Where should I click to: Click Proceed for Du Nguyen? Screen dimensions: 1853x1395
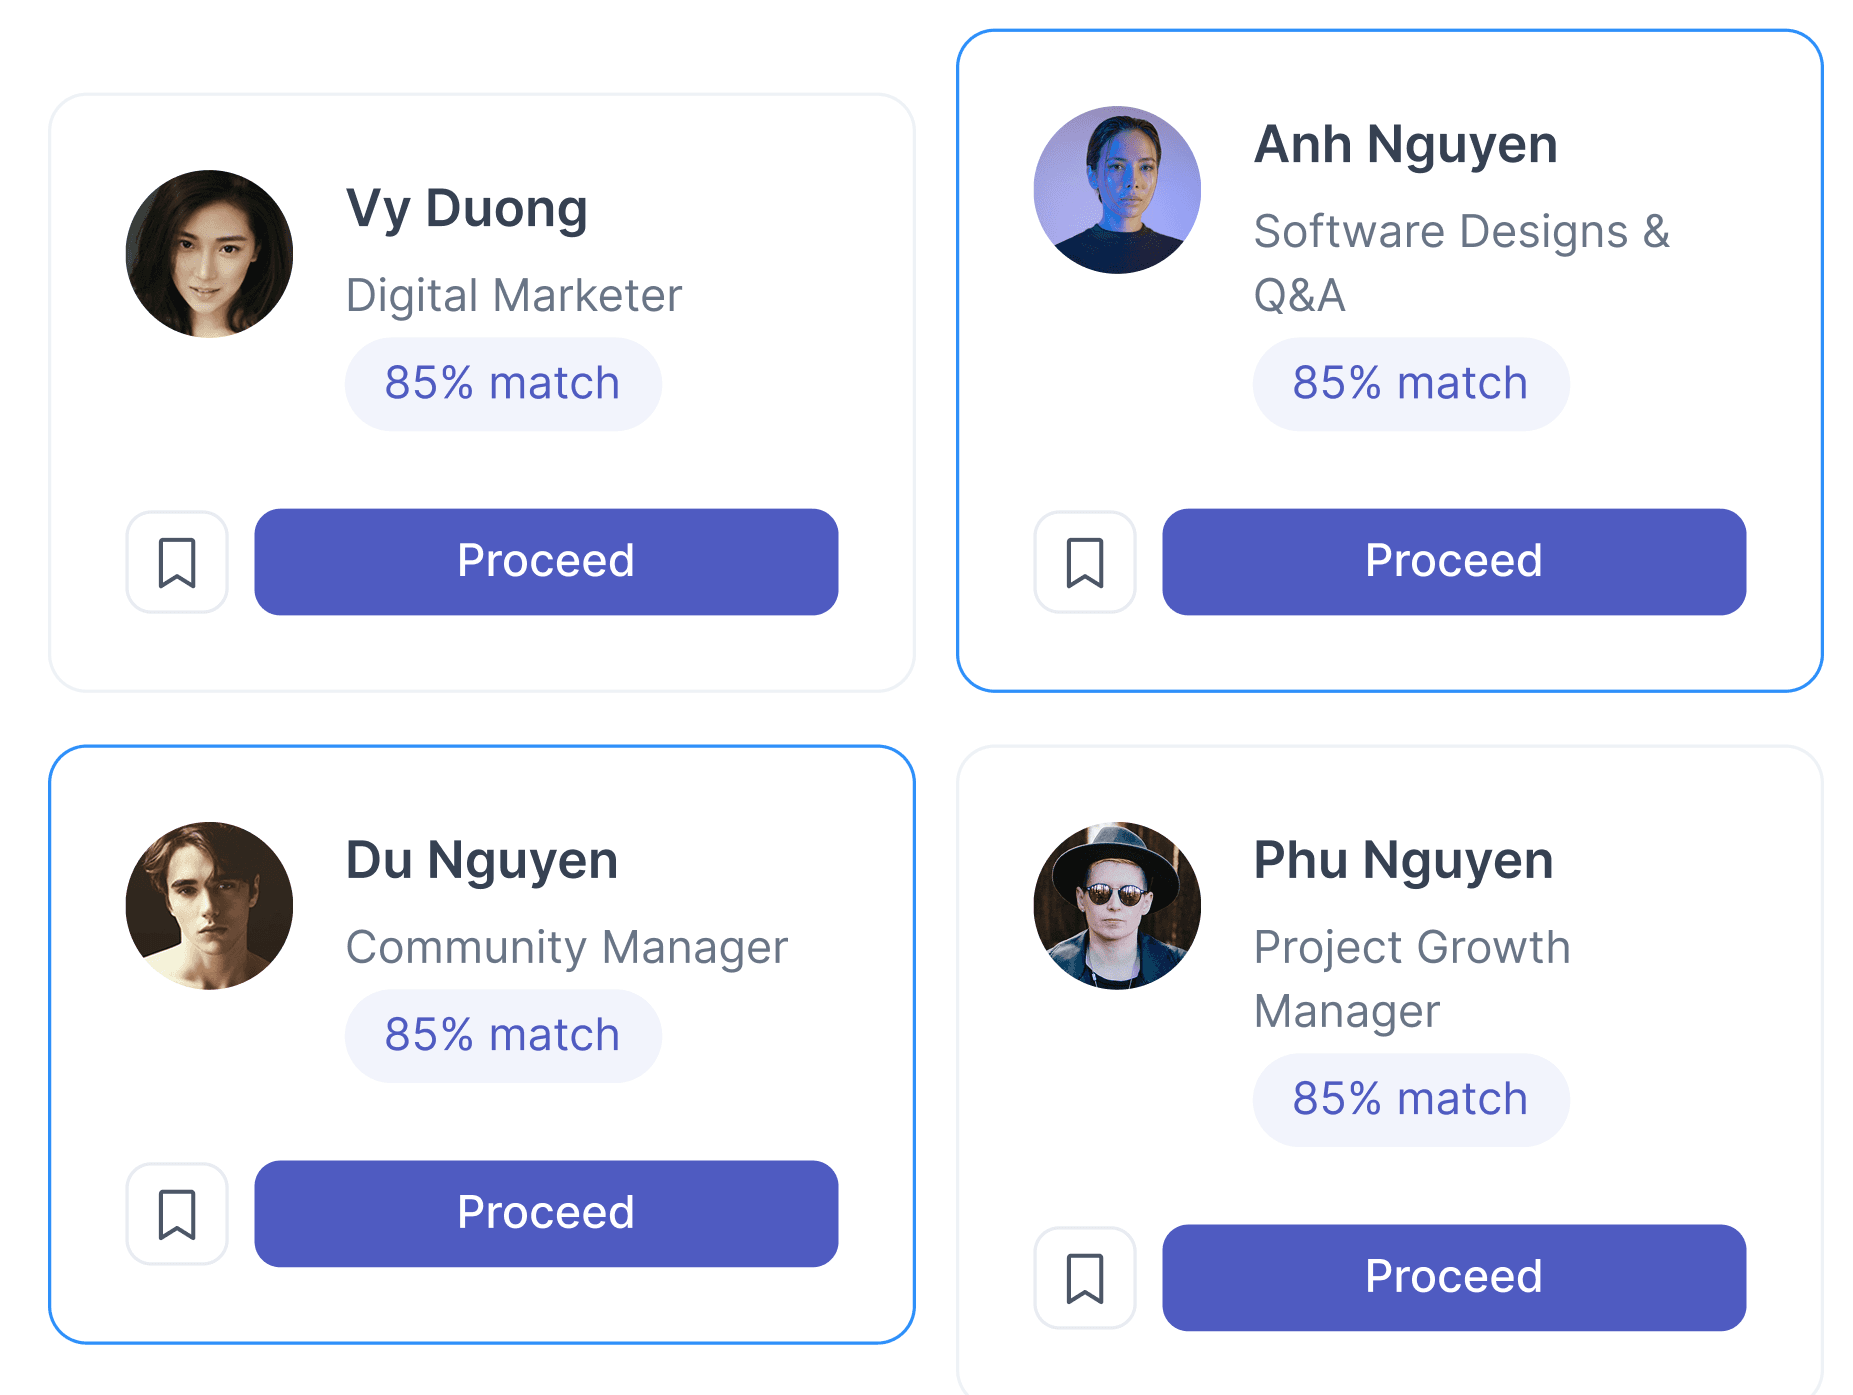(546, 1214)
